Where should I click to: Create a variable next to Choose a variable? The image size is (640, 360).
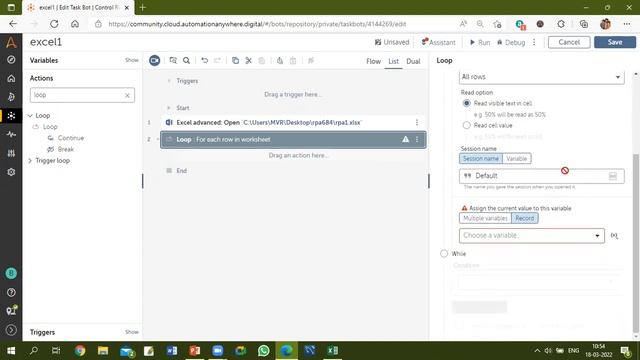[x=614, y=236]
